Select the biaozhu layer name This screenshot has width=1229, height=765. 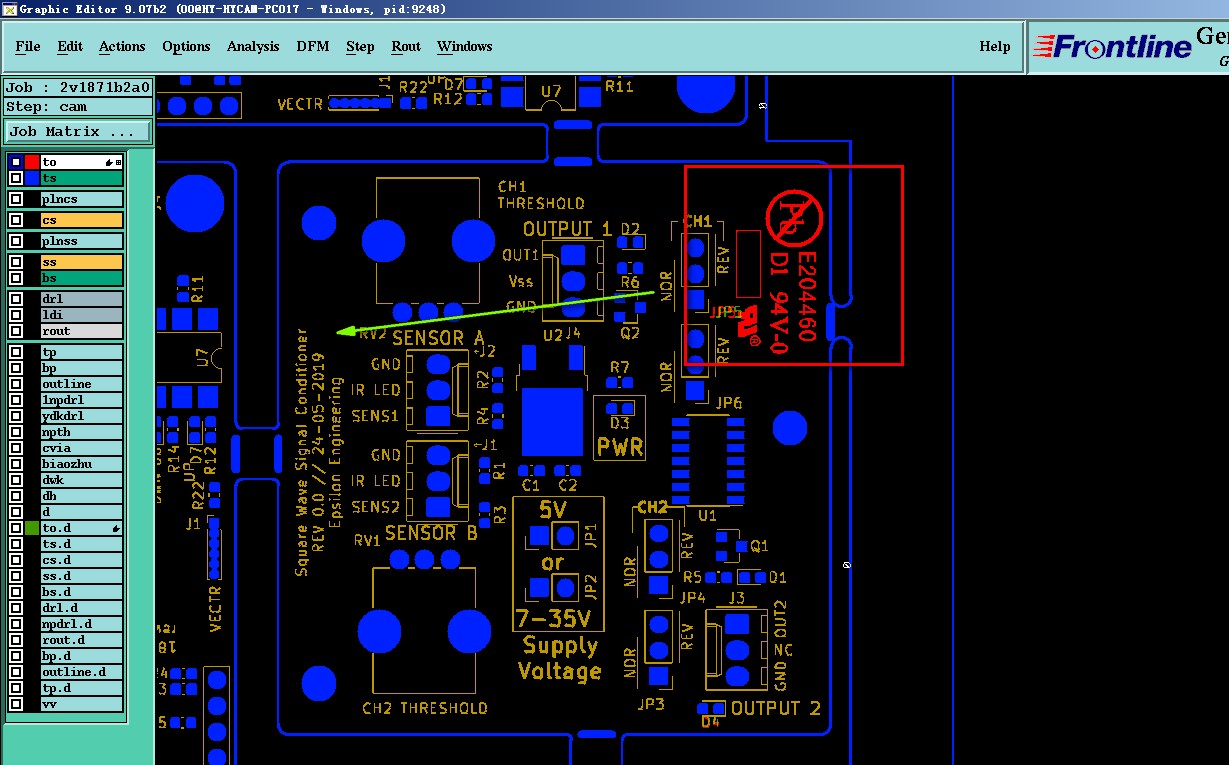pos(82,464)
